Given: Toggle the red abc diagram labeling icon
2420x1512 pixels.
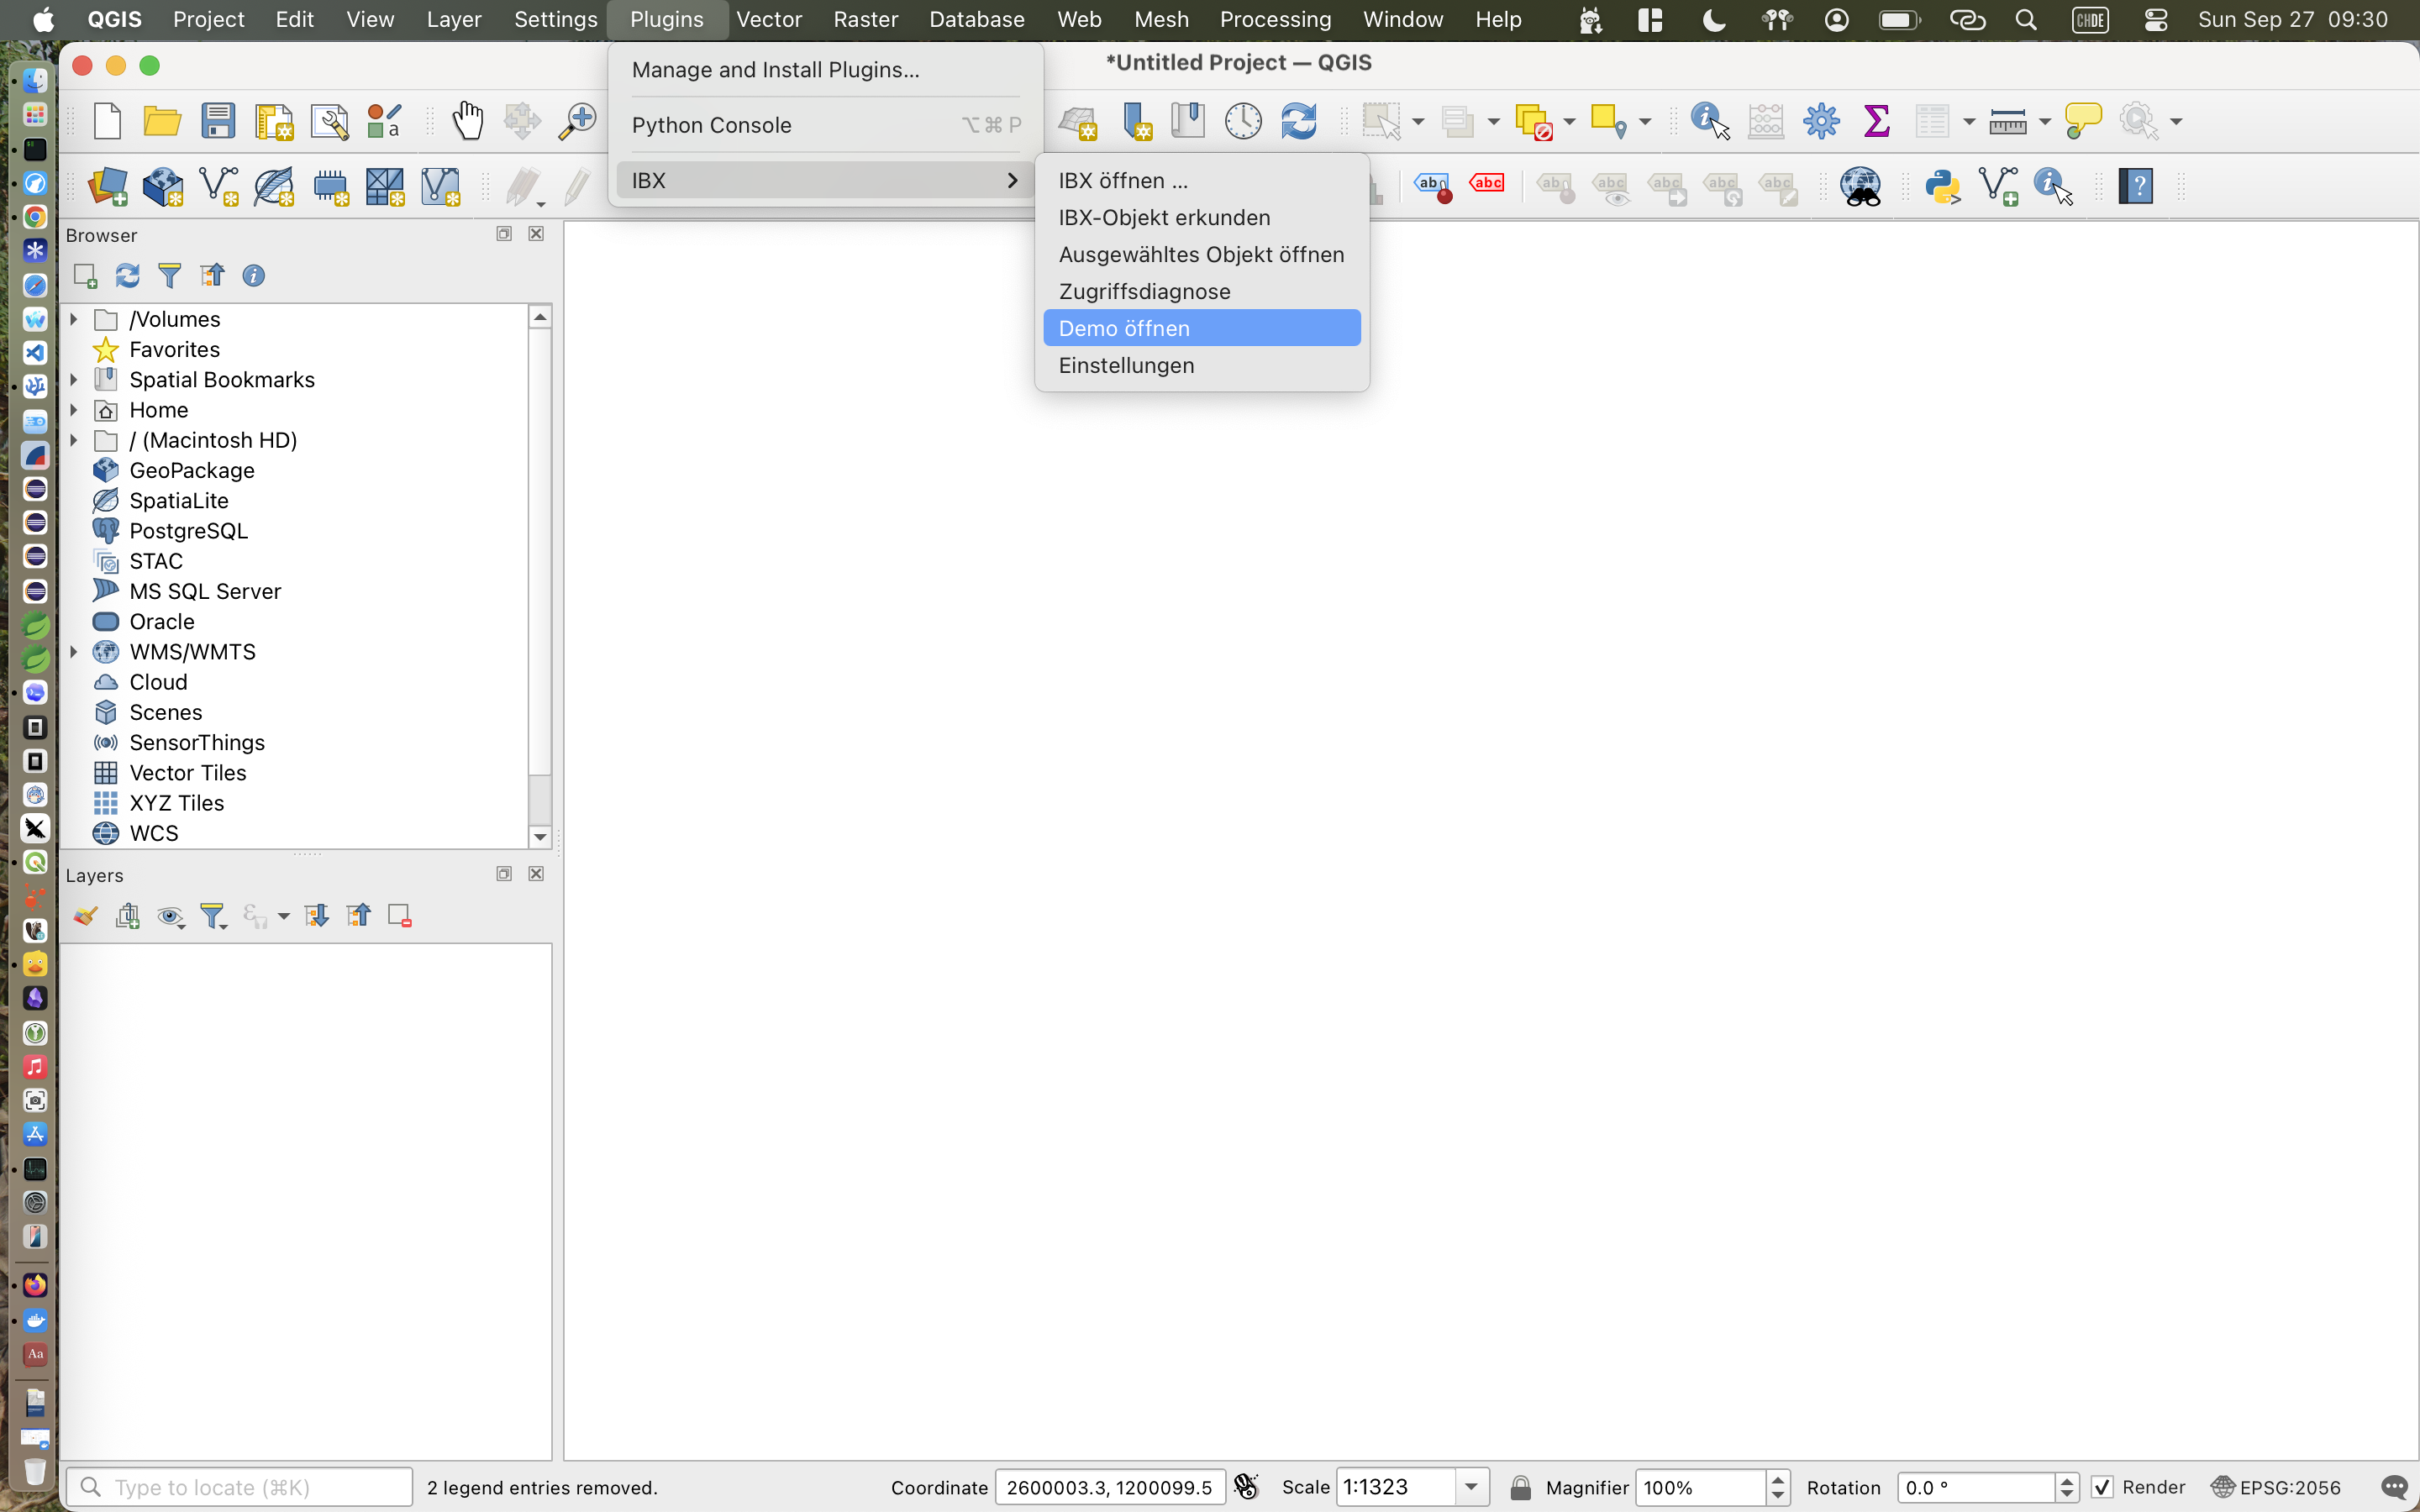Looking at the screenshot, I should pyautogui.click(x=1487, y=184).
